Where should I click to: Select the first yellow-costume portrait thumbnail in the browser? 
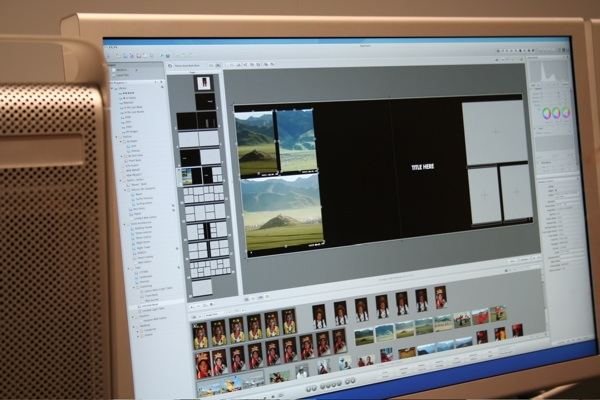click(201, 336)
